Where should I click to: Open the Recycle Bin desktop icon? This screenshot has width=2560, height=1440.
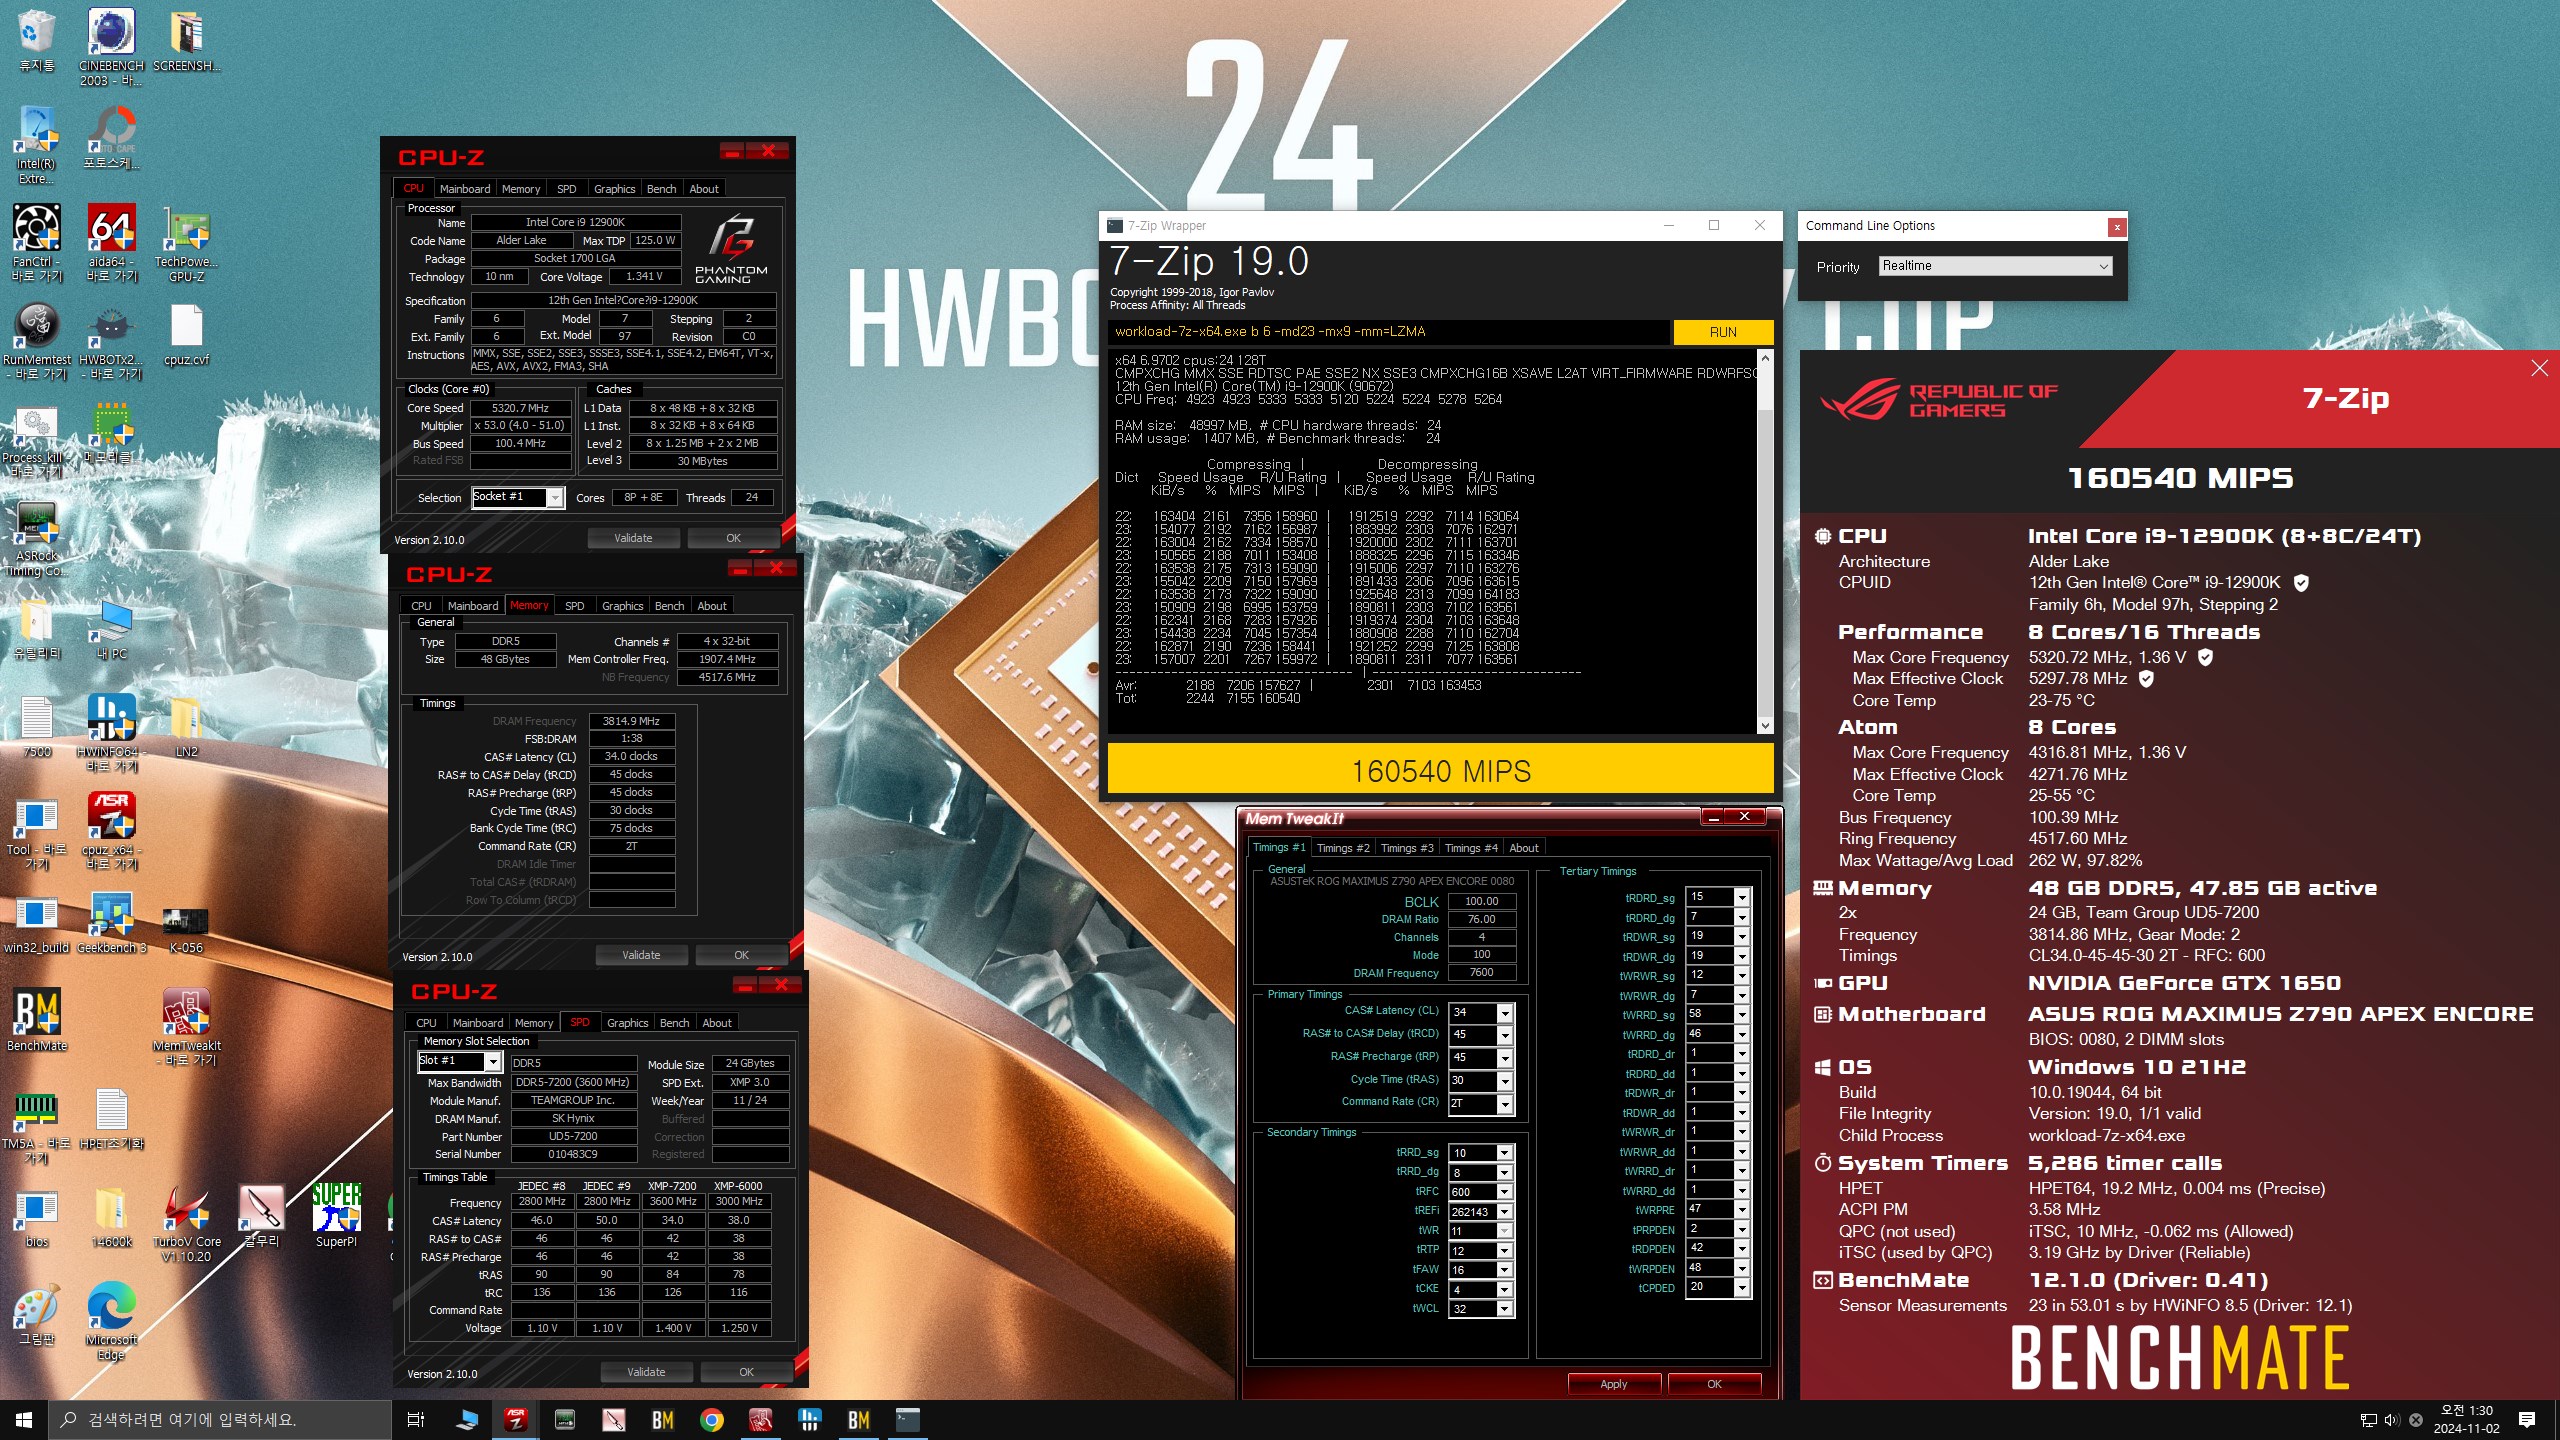point(36,40)
